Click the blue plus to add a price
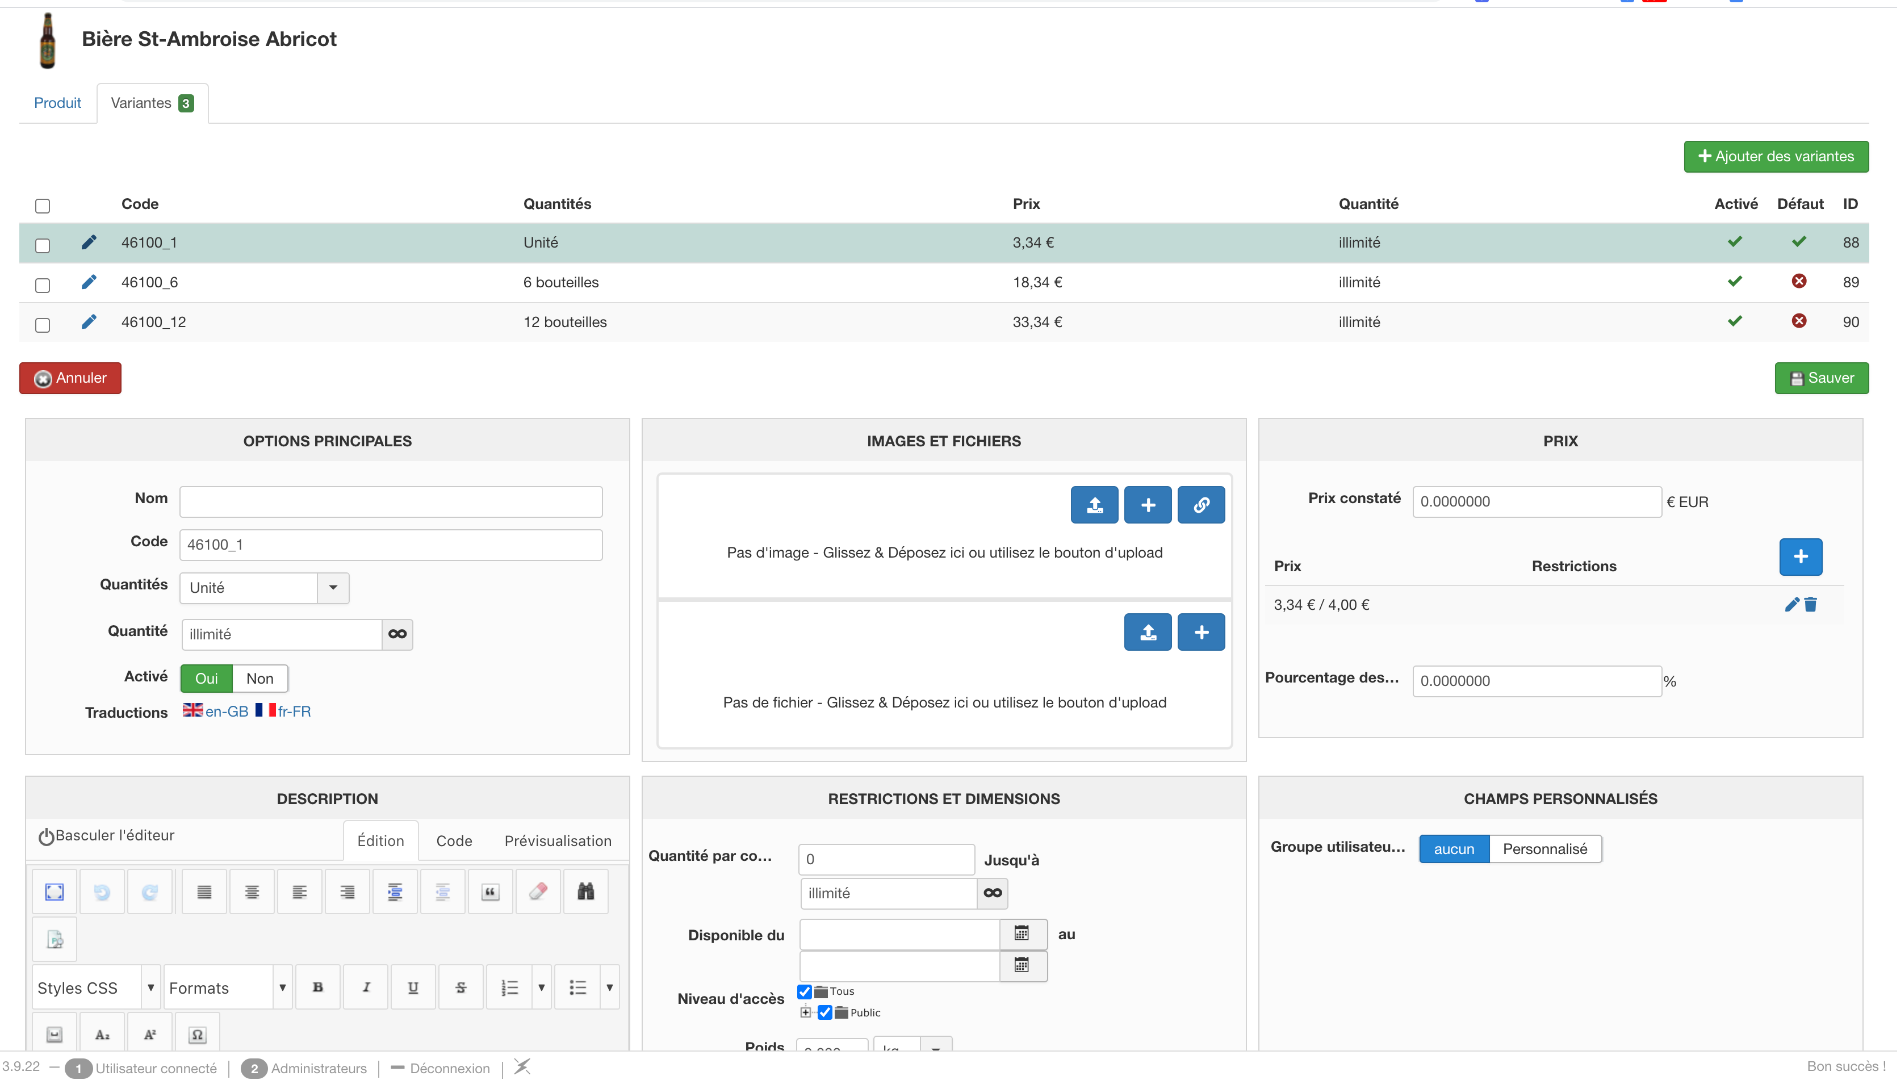Screen dimensions: 1897x1080 pyautogui.click(x=1800, y=557)
